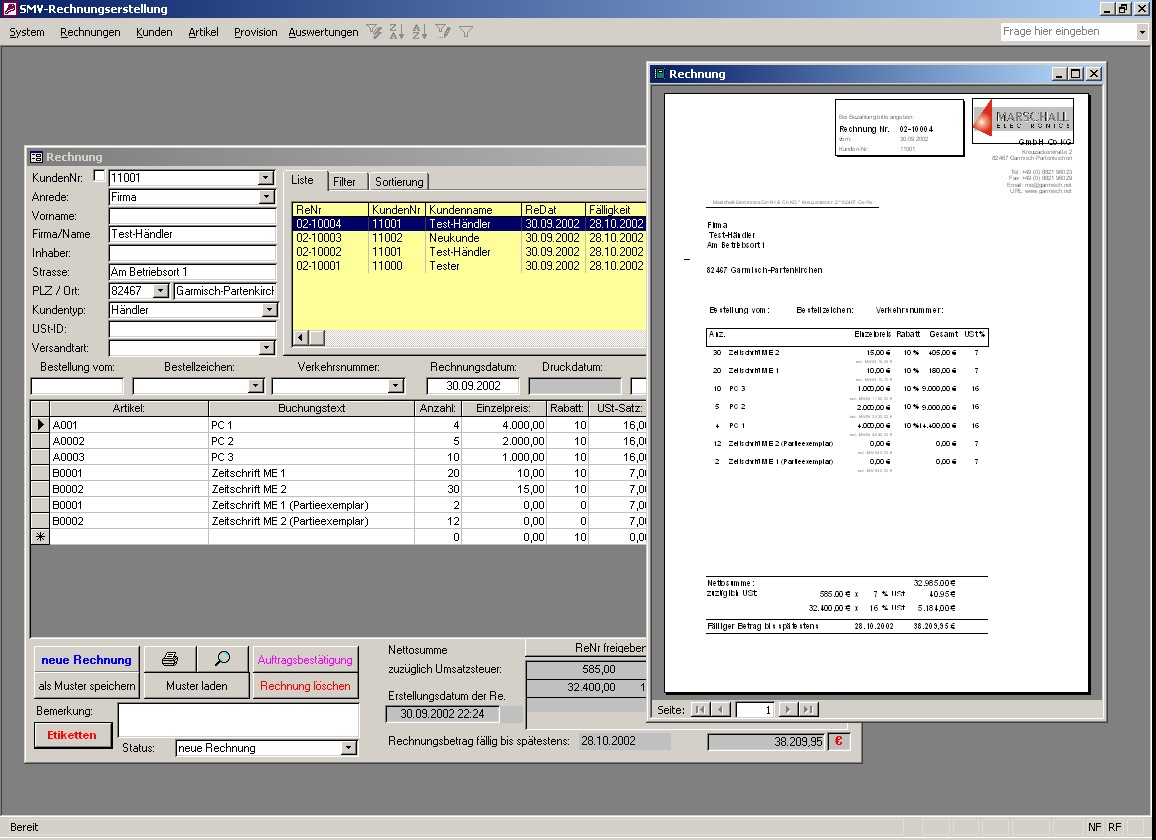
Task: Click the Rechnungsdatum field 30.09.2002
Action: (473, 386)
